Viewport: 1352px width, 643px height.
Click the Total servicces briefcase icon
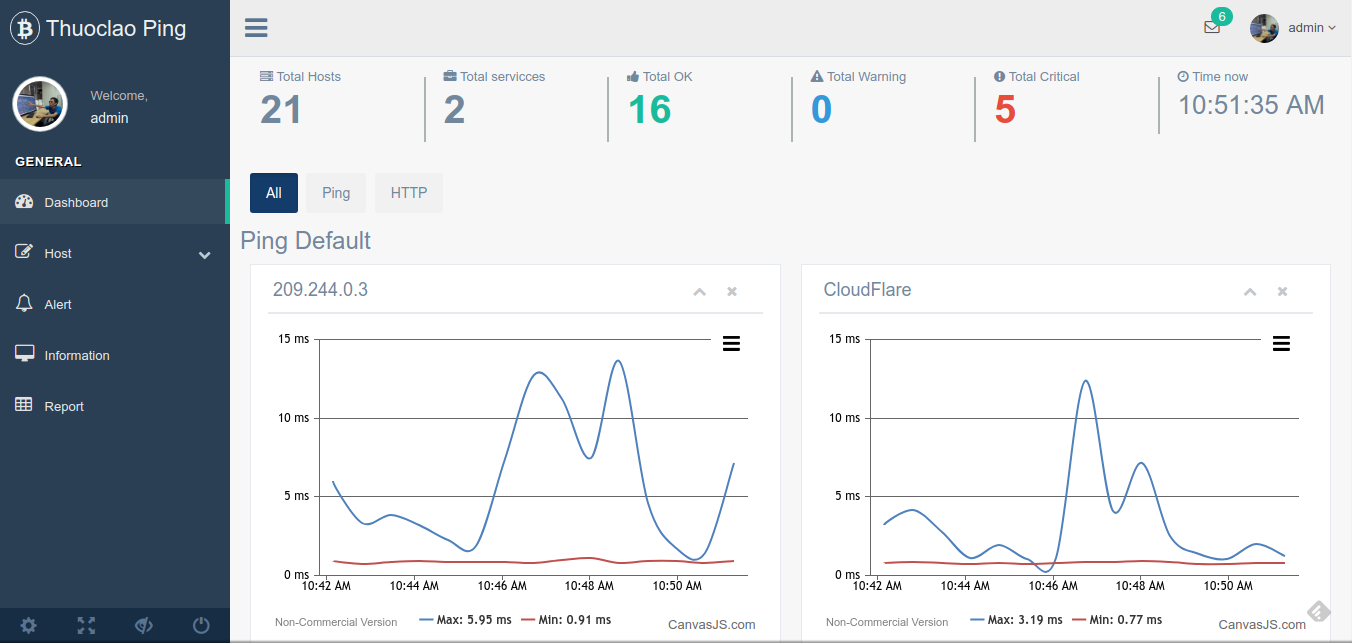pyautogui.click(x=450, y=76)
